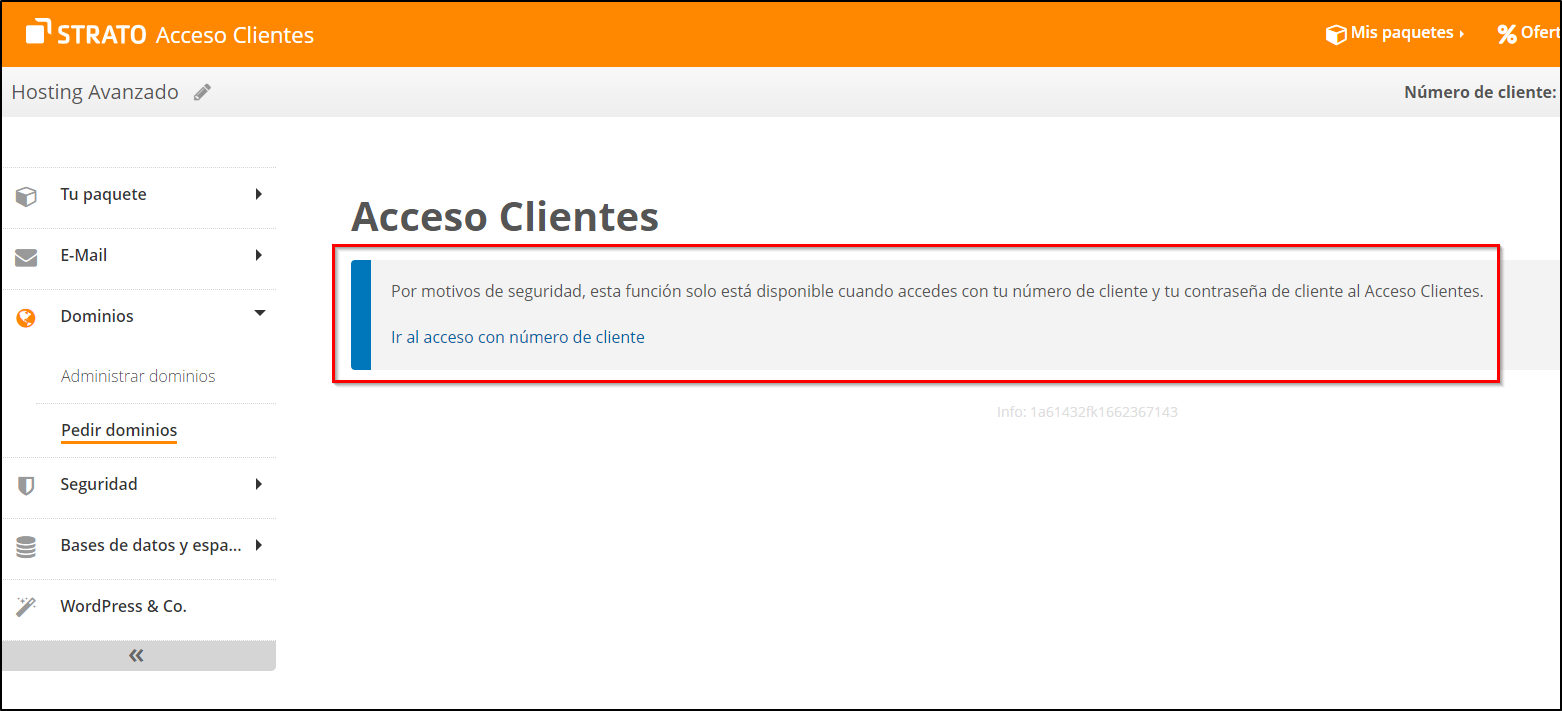Select the E-Mail envelope icon
Screen dimensions: 1562x711
(24, 255)
